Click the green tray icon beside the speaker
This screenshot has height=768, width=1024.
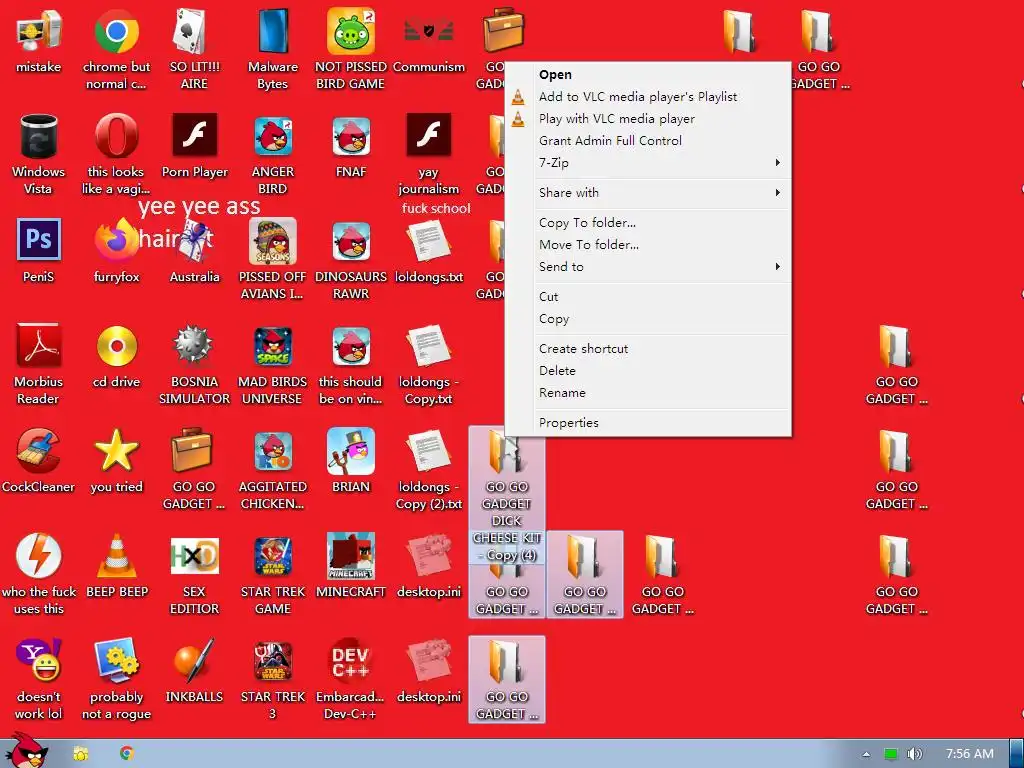891,754
